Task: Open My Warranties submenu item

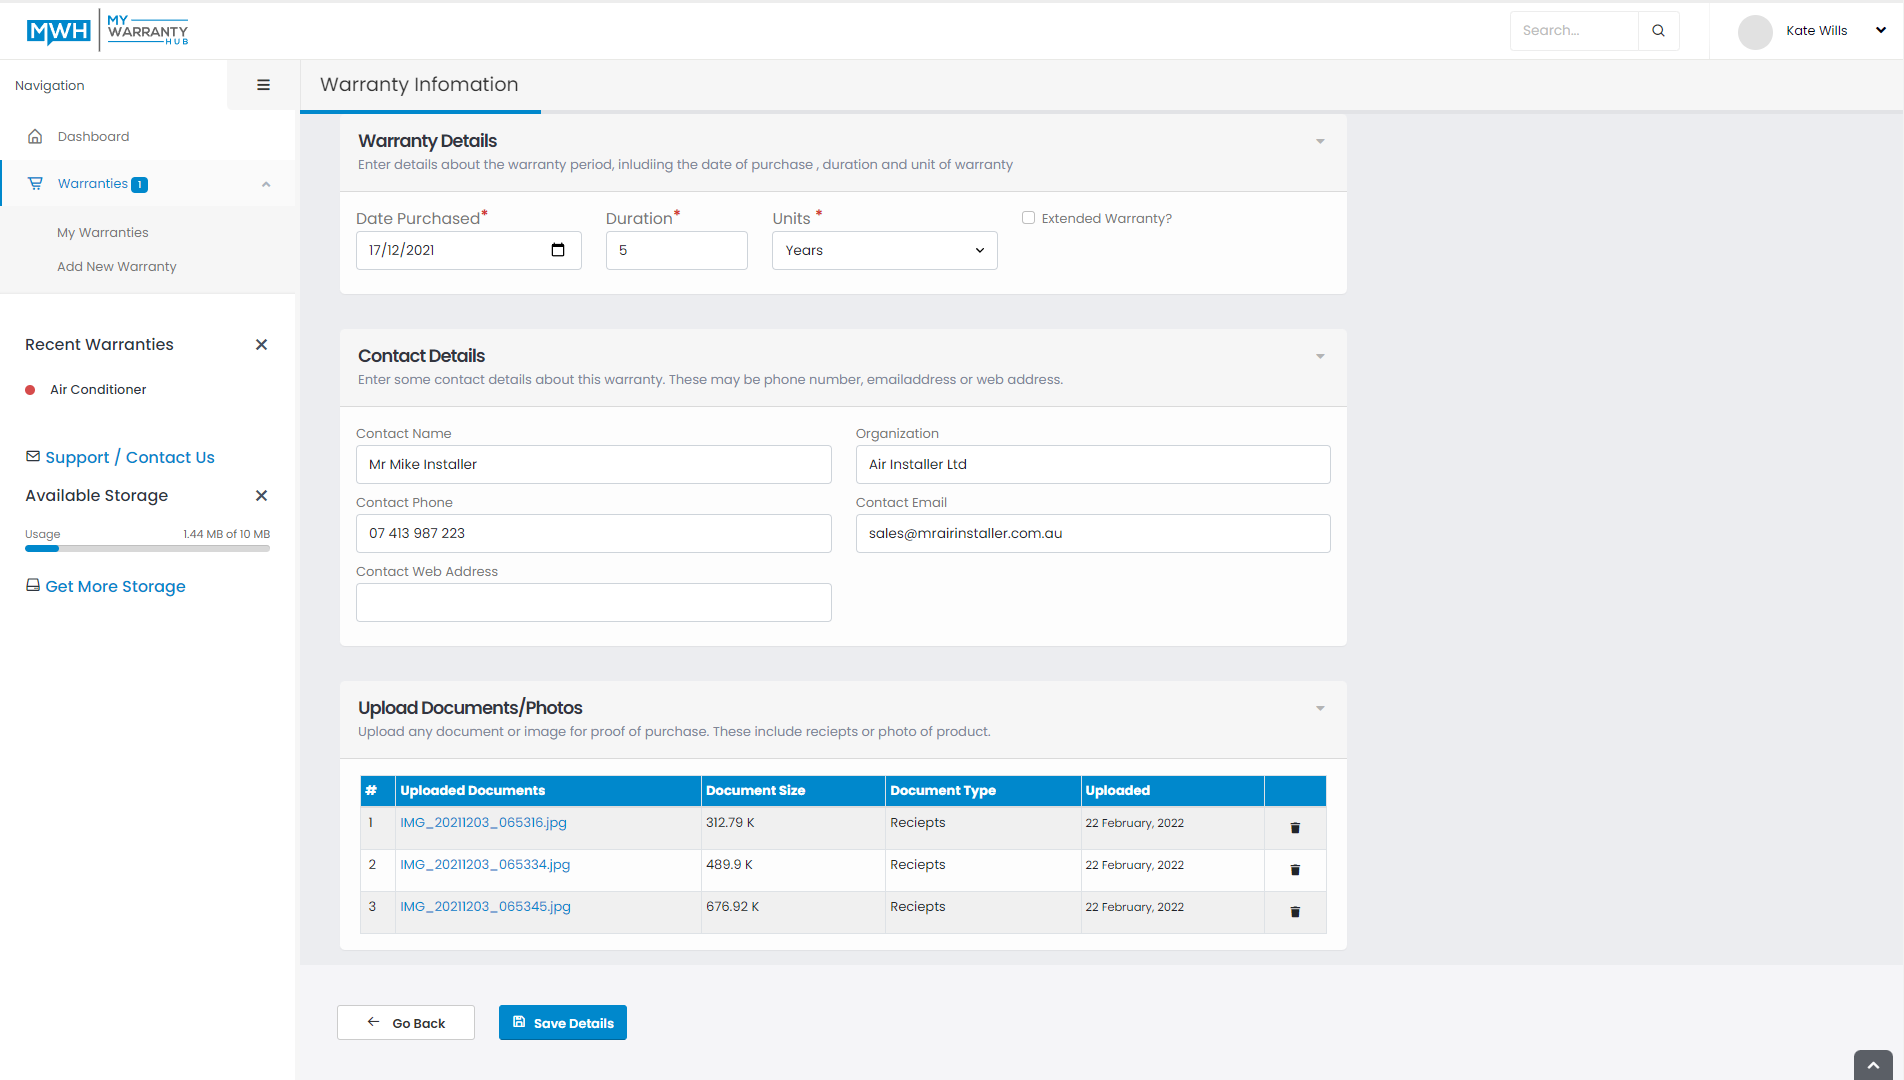Action: coord(103,232)
